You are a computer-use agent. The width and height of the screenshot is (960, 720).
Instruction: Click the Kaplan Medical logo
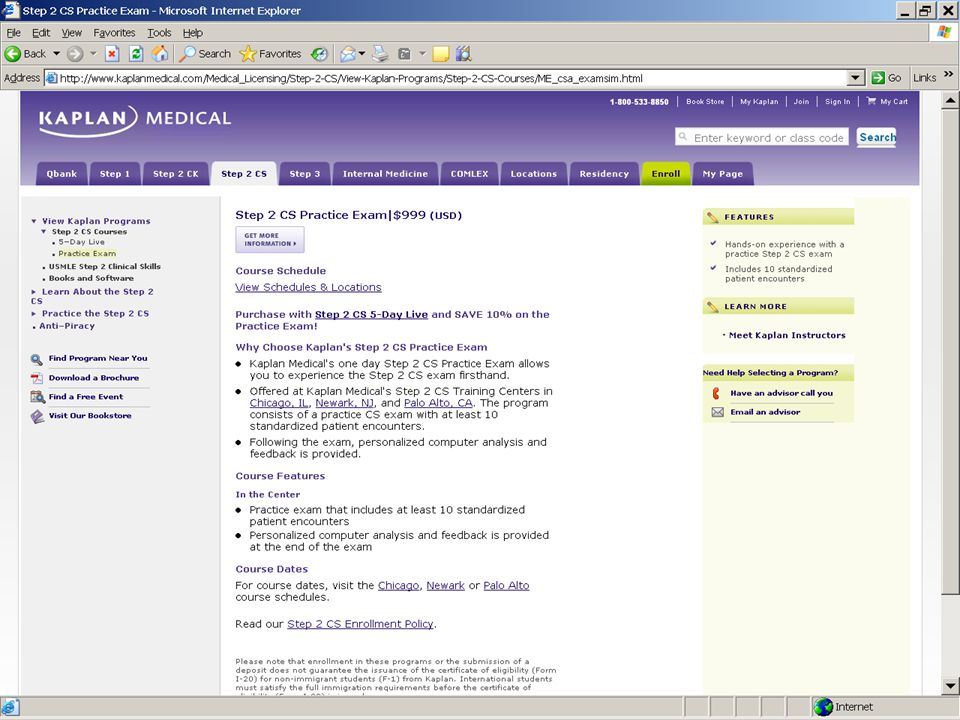coord(135,119)
